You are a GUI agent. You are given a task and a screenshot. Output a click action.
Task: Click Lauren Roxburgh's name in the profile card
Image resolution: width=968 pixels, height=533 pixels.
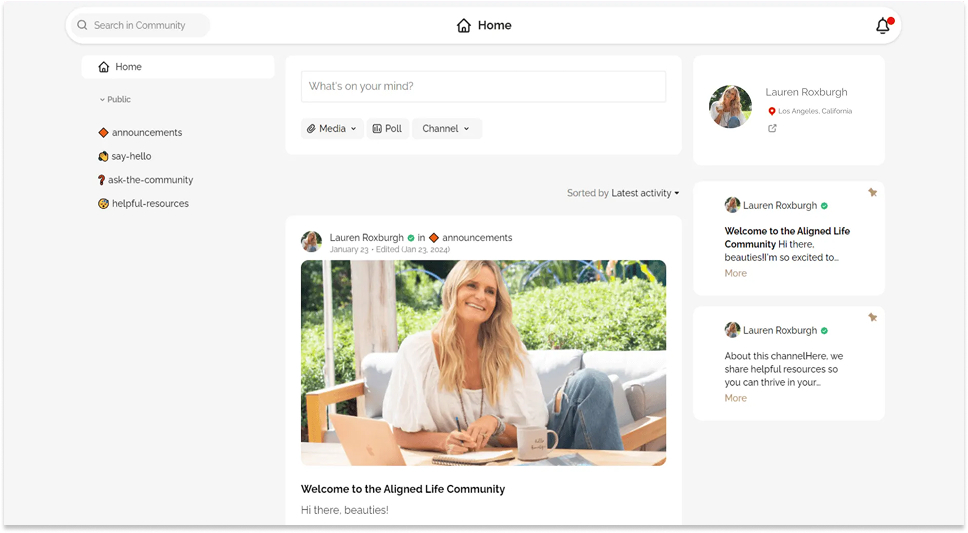[x=806, y=92]
